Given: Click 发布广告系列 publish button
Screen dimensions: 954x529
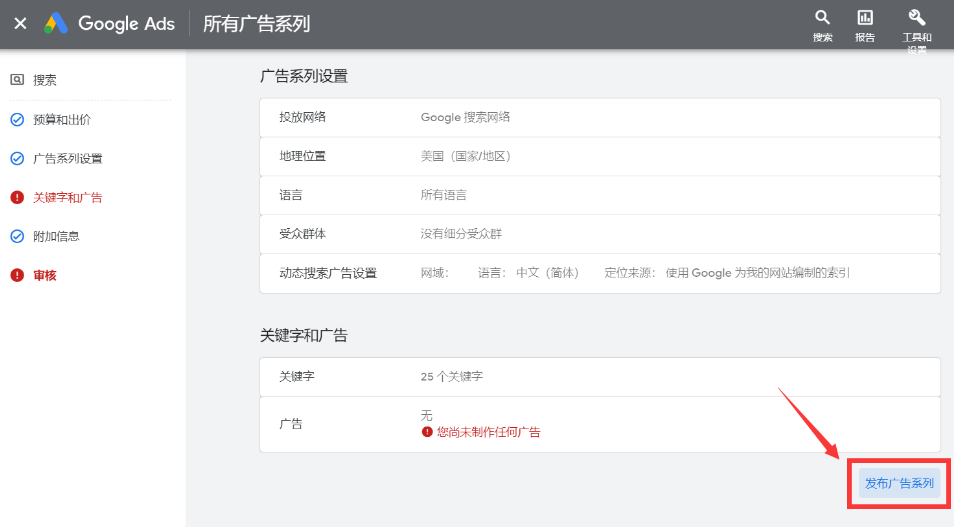Looking at the screenshot, I should [x=899, y=483].
